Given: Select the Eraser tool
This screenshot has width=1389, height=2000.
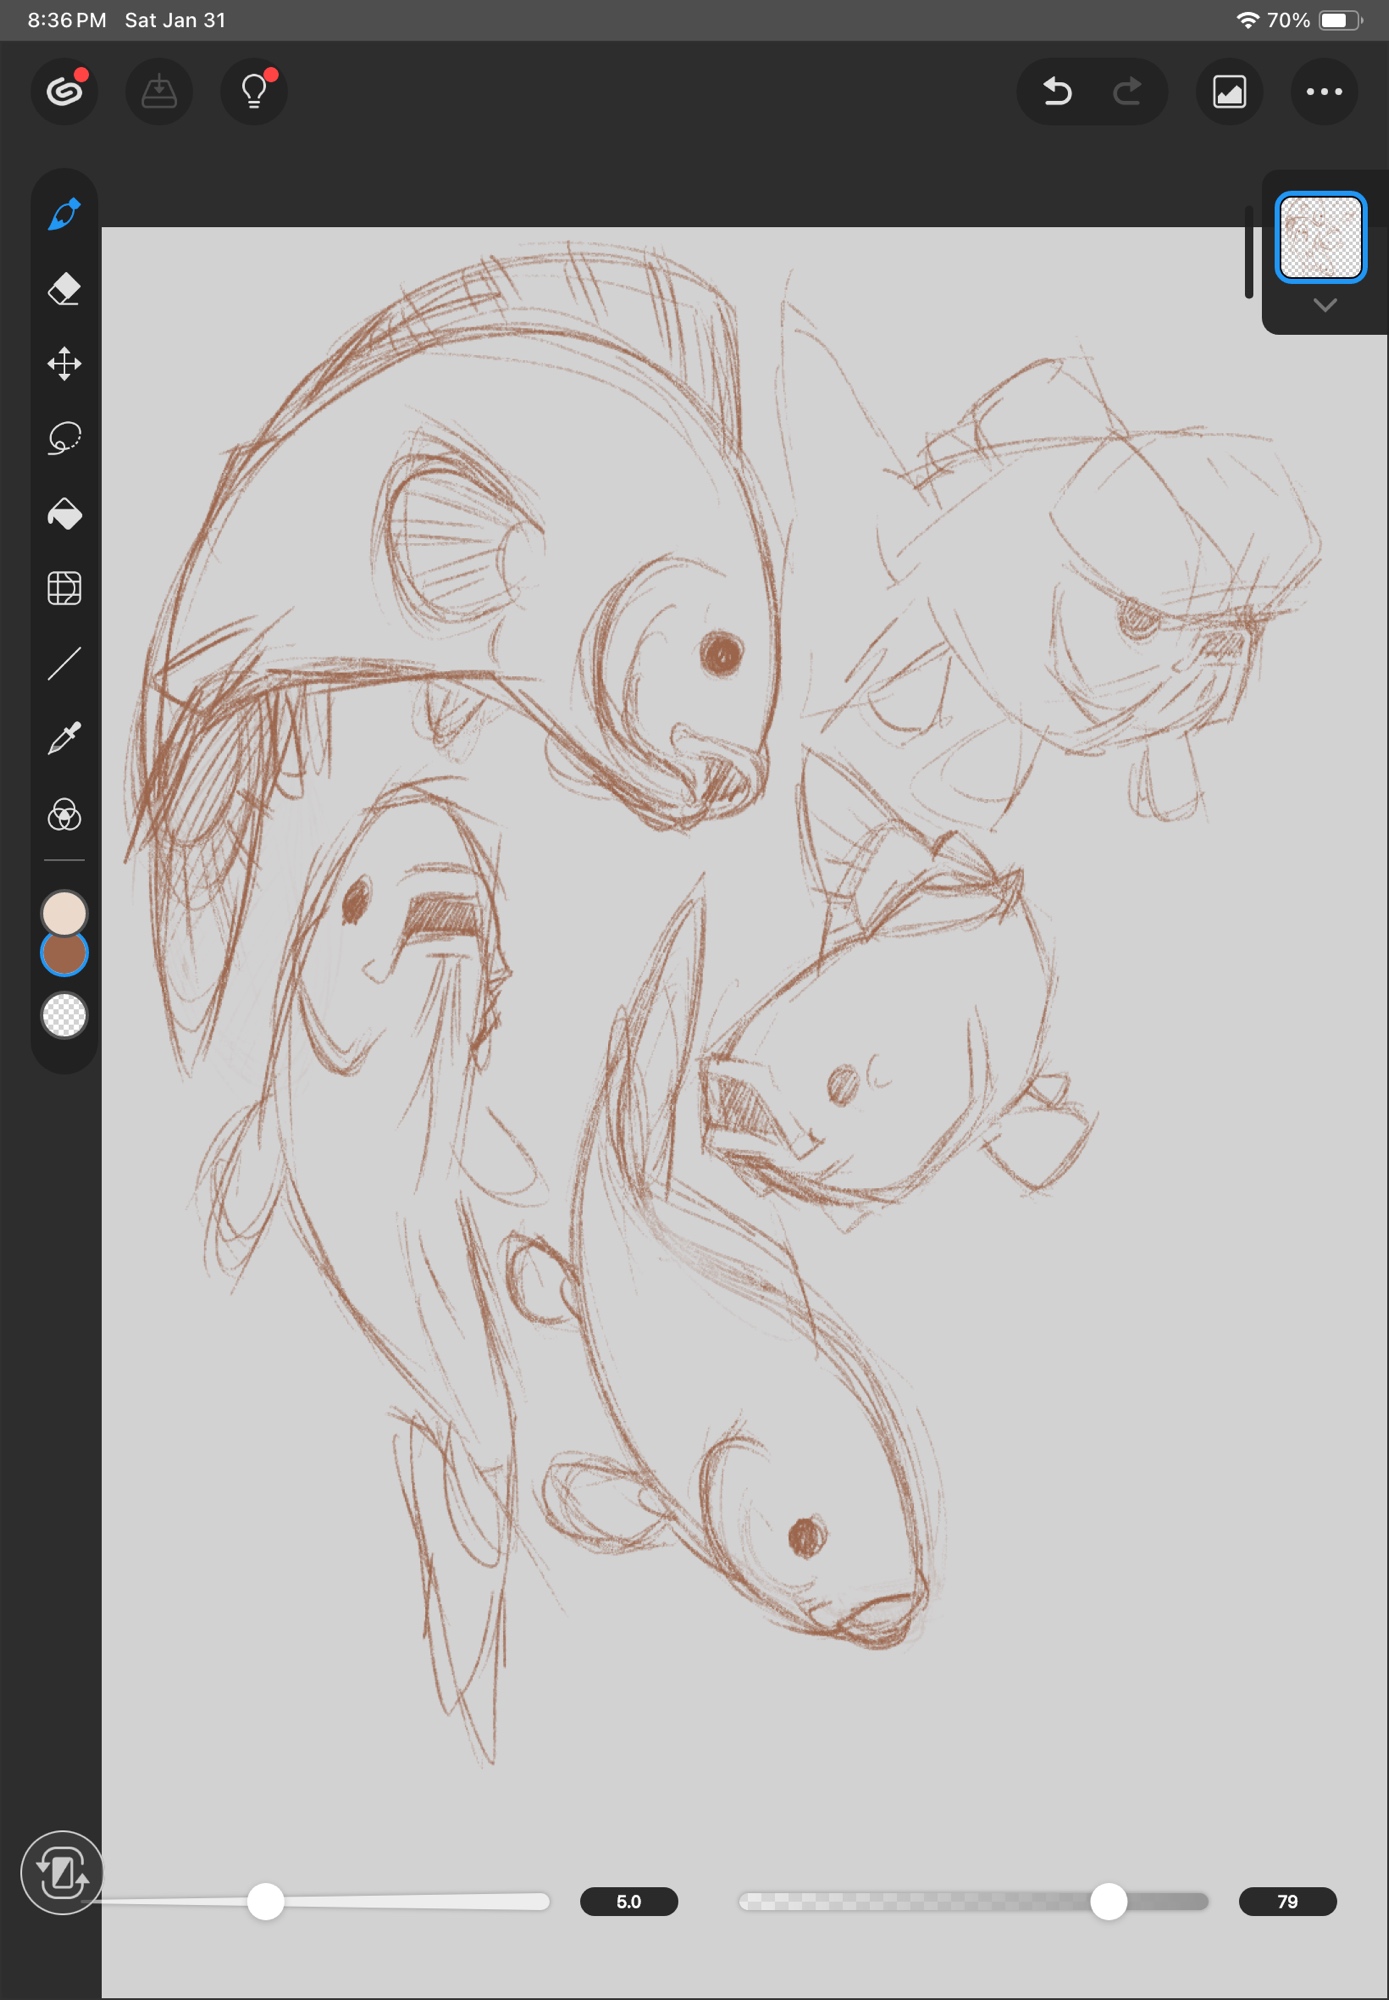Looking at the screenshot, I should click(64, 289).
